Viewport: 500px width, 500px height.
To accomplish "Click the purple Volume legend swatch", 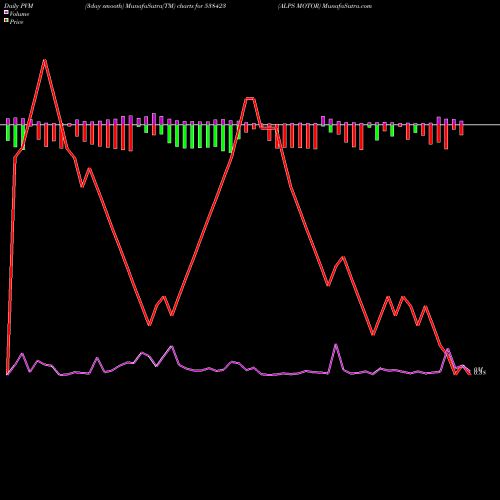I will point(6,12).
